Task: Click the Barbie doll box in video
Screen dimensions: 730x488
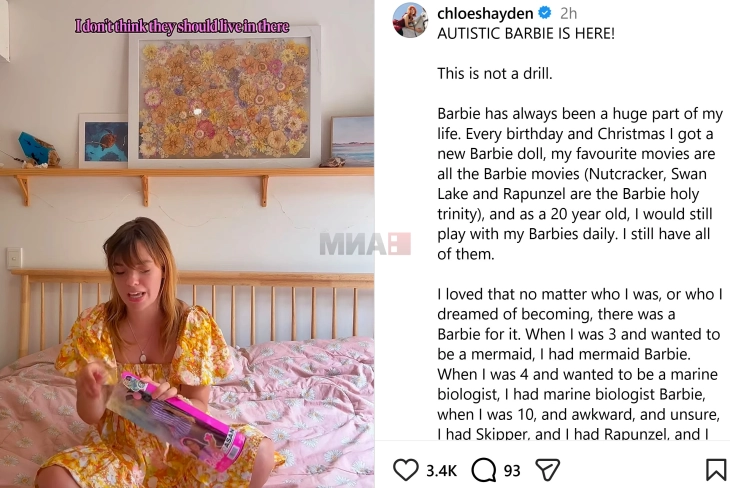Action: 182,419
